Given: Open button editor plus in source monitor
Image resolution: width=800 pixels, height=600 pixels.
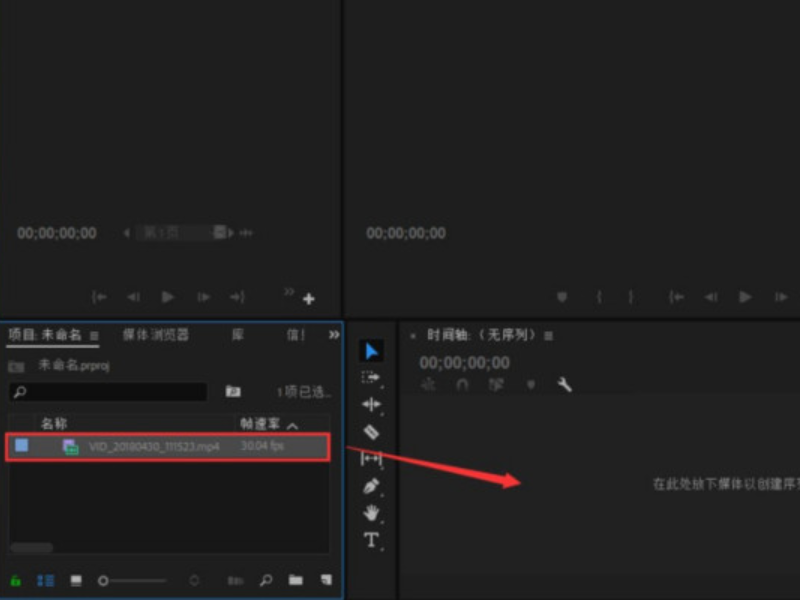Looking at the screenshot, I should coord(309,298).
